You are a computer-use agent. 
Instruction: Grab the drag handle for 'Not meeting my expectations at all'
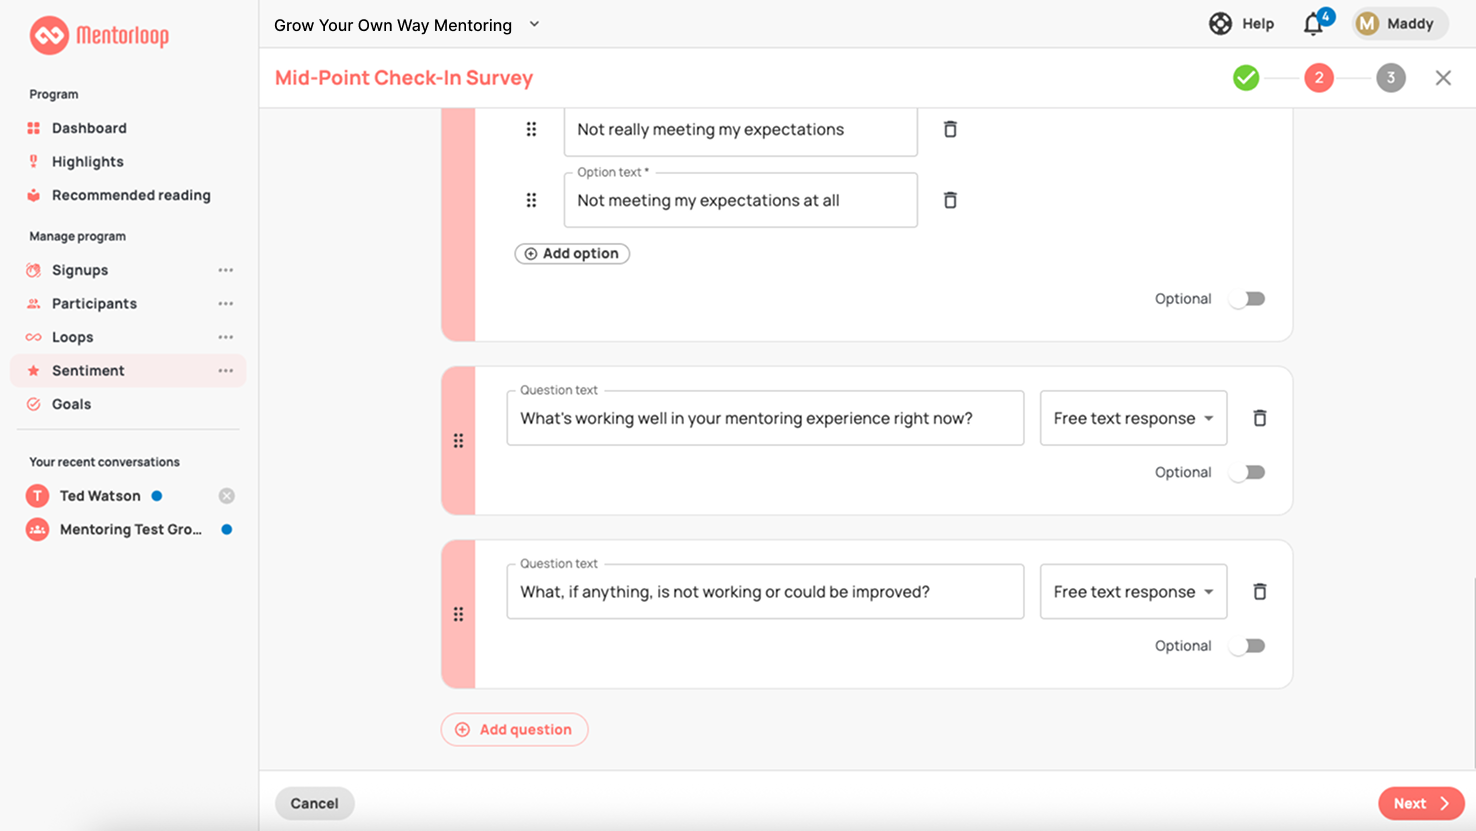click(x=531, y=200)
